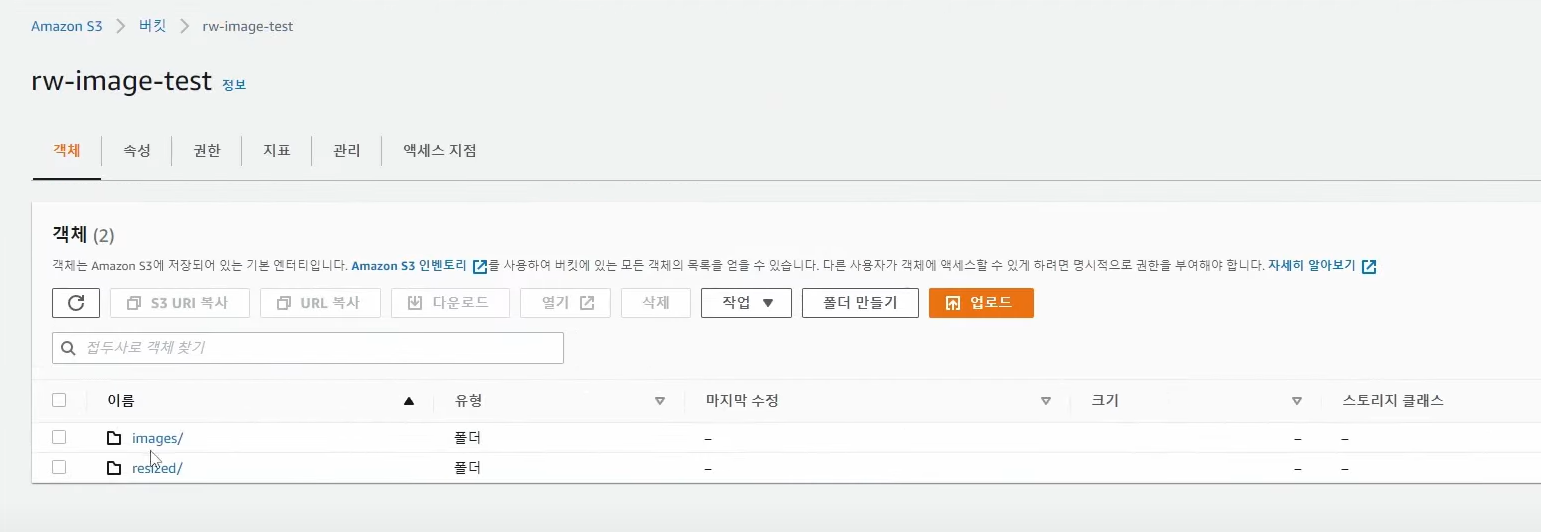Click the folder icon beside resized/
This screenshot has height=532, width=1541.
pos(114,468)
